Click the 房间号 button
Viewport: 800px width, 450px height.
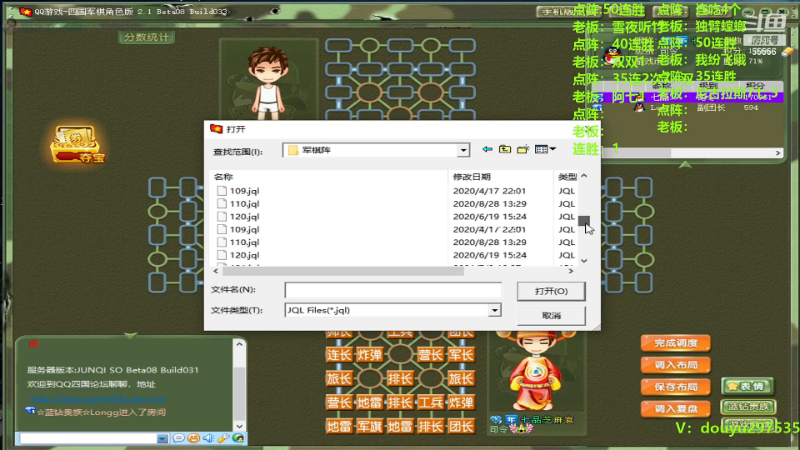point(764,40)
